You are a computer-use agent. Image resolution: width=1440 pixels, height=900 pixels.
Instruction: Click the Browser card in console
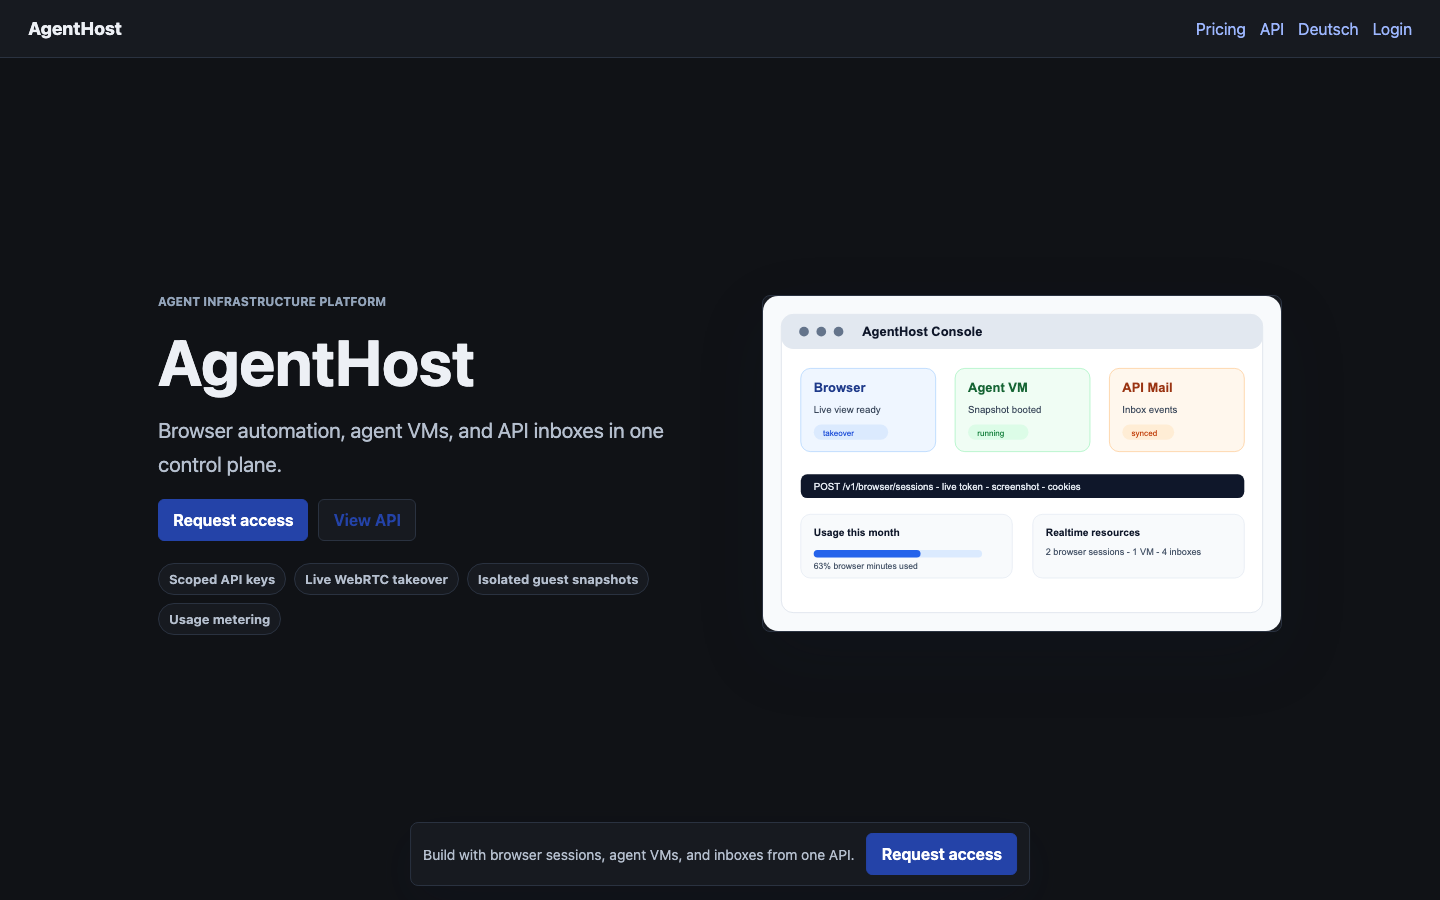(868, 410)
